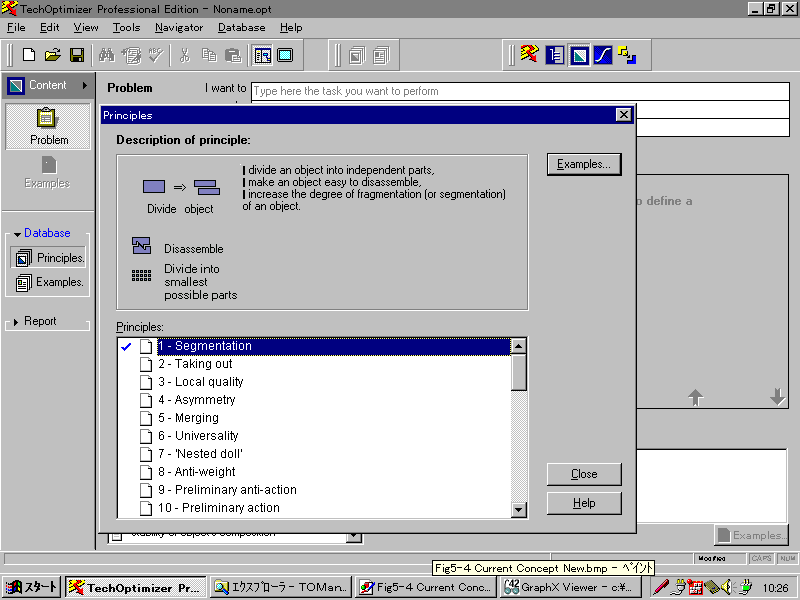Open the Tools menu
Image resolution: width=800 pixels, height=600 pixels.
[126, 28]
